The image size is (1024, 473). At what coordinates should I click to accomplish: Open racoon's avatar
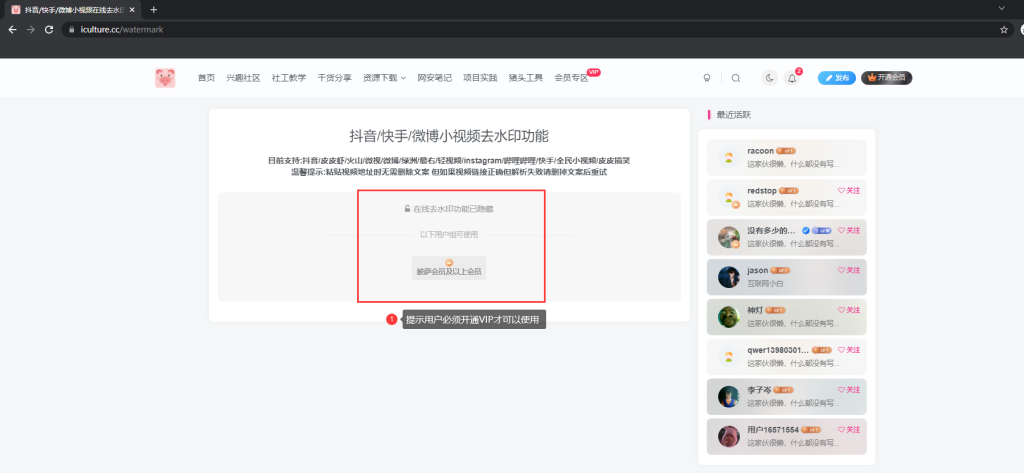[x=729, y=157]
